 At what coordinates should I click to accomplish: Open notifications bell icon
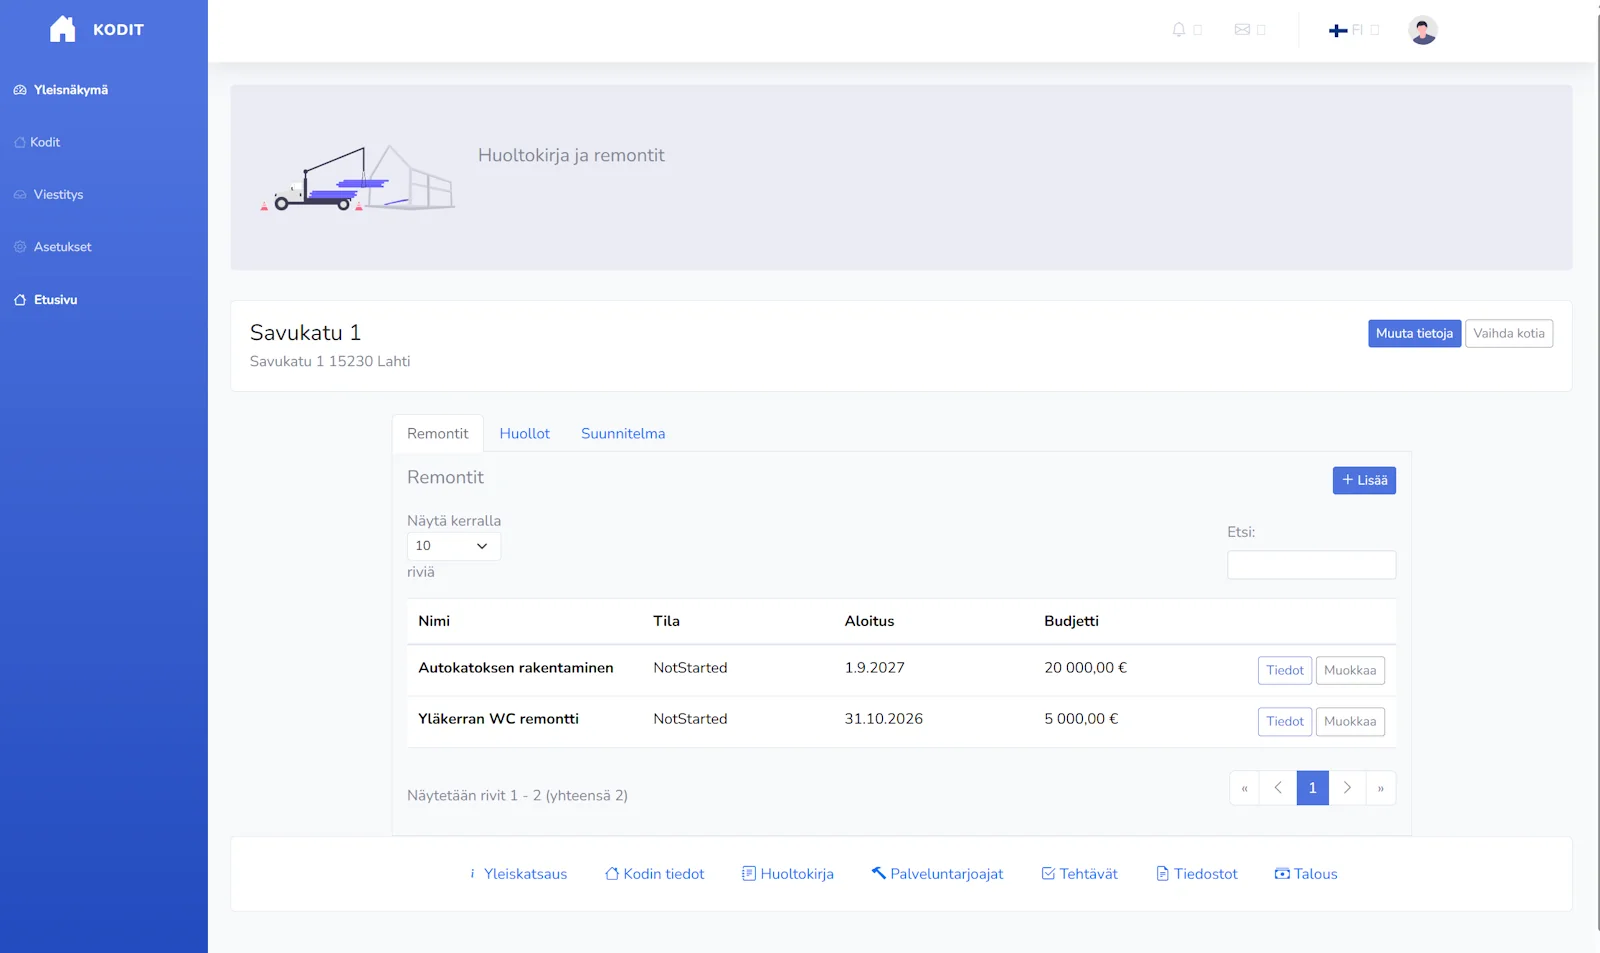click(x=1179, y=30)
